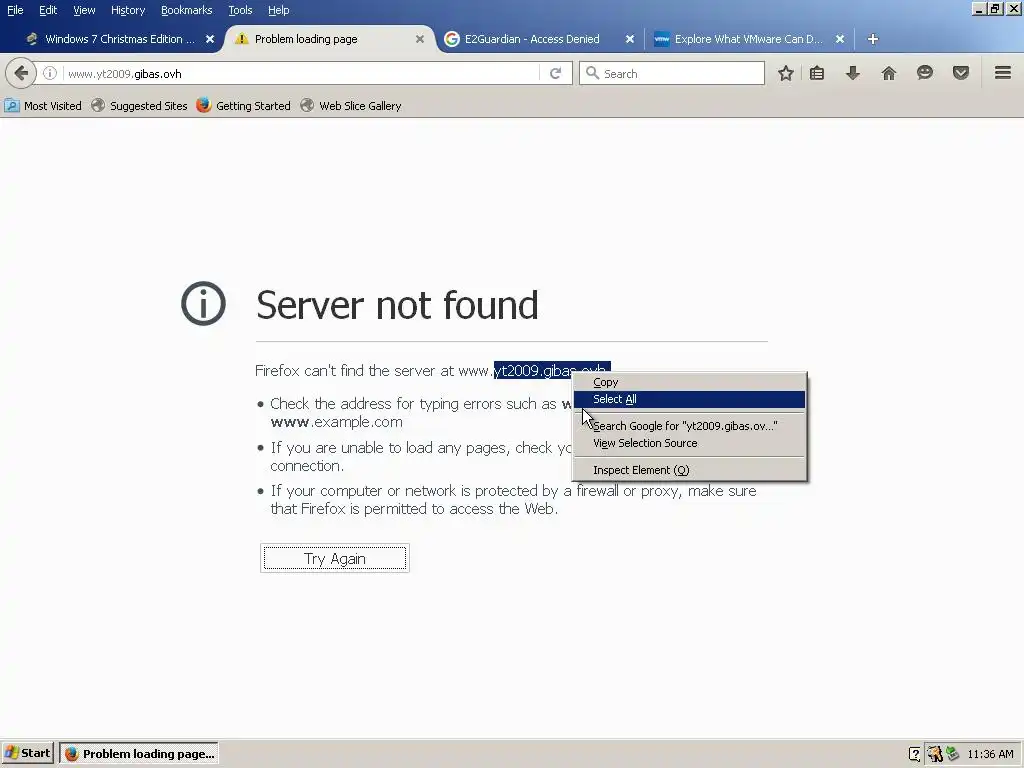Open the History menu
Screen dimensions: 1024x768
coord(128,10)
